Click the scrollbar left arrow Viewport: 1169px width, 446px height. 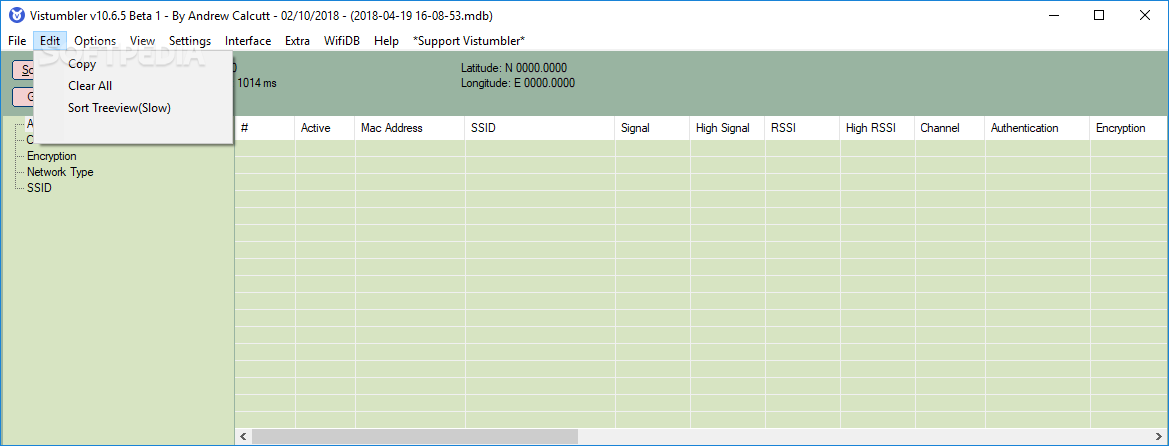pos(242,436)
